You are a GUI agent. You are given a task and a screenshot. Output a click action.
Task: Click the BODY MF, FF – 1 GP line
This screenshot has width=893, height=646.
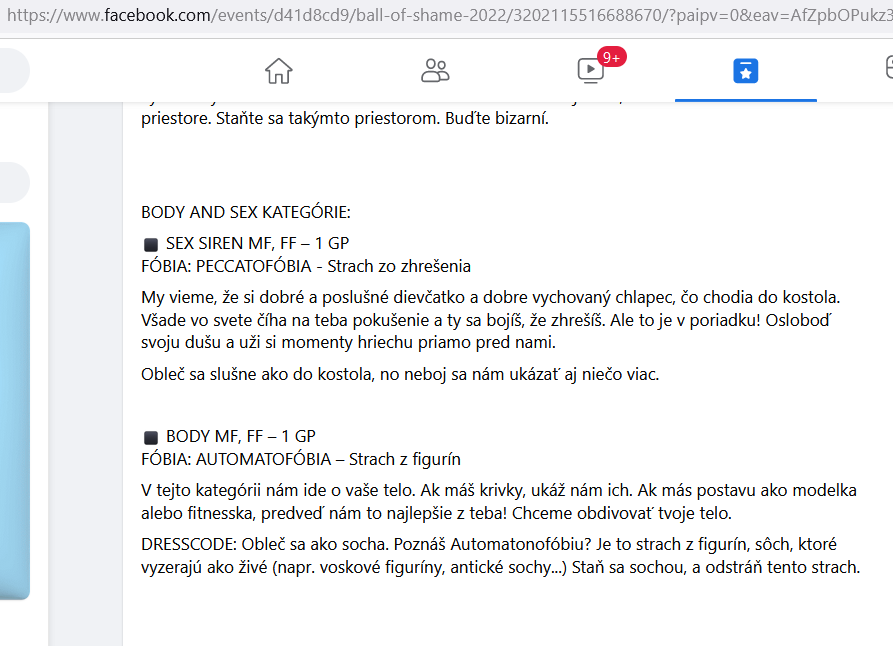tap(241, 436)
